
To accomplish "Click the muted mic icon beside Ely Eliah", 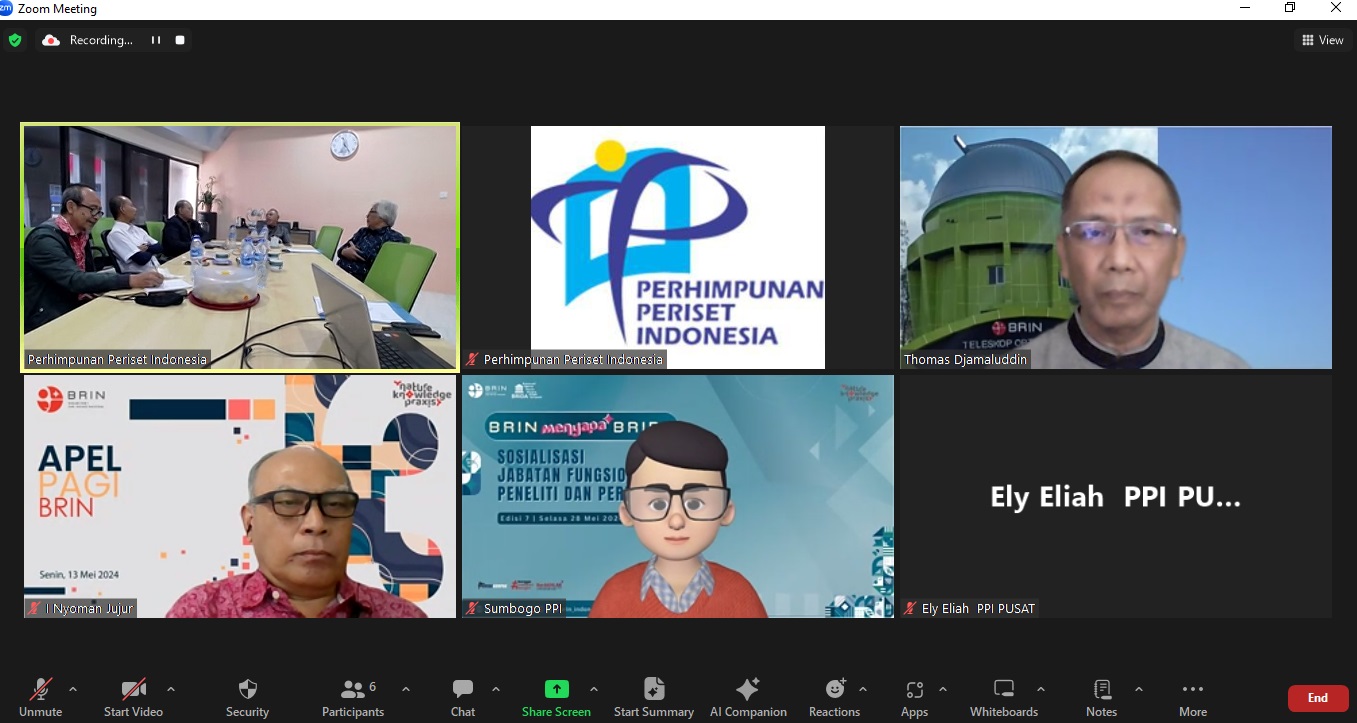I will tap(910, 608).
